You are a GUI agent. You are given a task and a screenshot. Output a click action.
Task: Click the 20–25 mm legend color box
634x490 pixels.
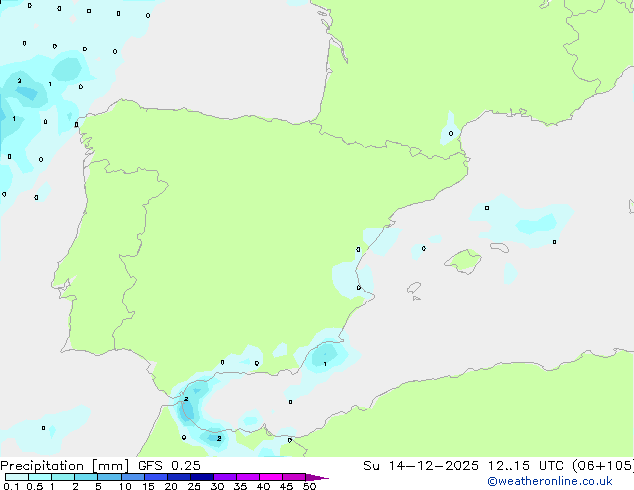(x=179, y=477)
